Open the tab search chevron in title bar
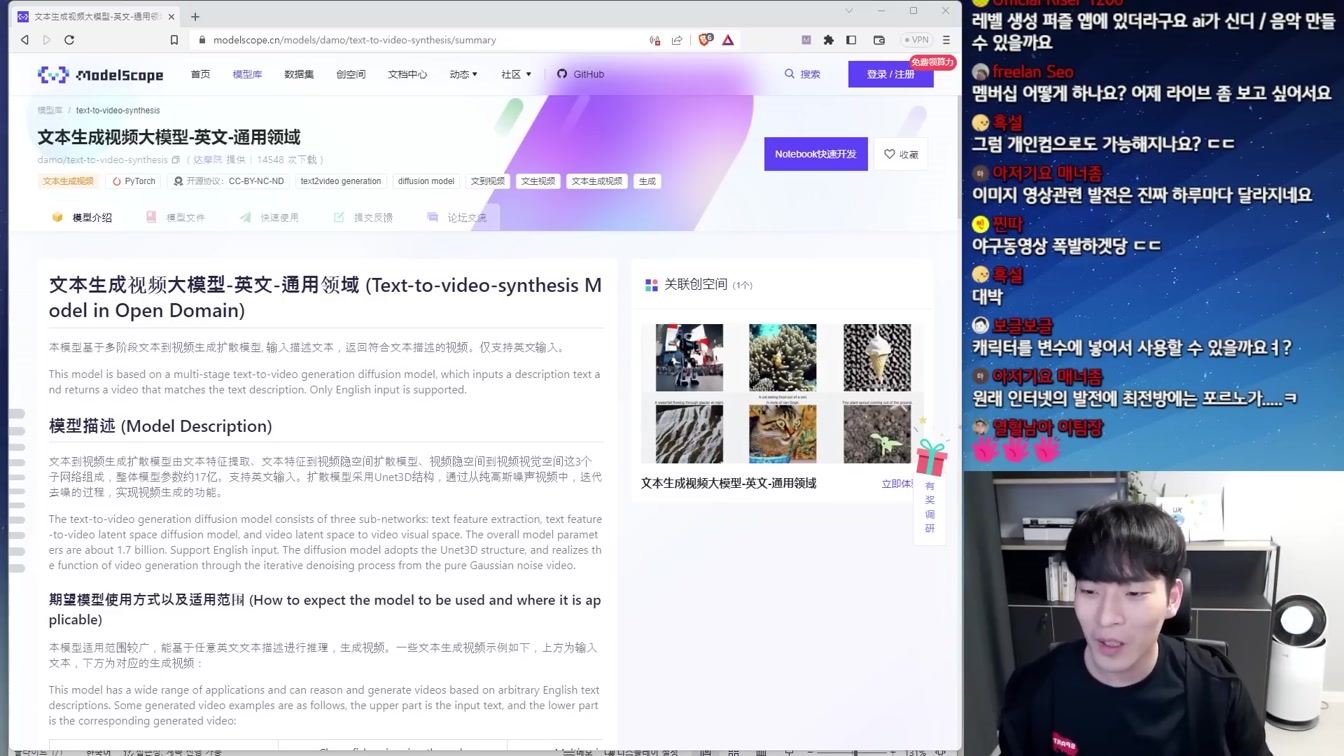Viewport: 1344px width, 756px height. pos(849,11)
